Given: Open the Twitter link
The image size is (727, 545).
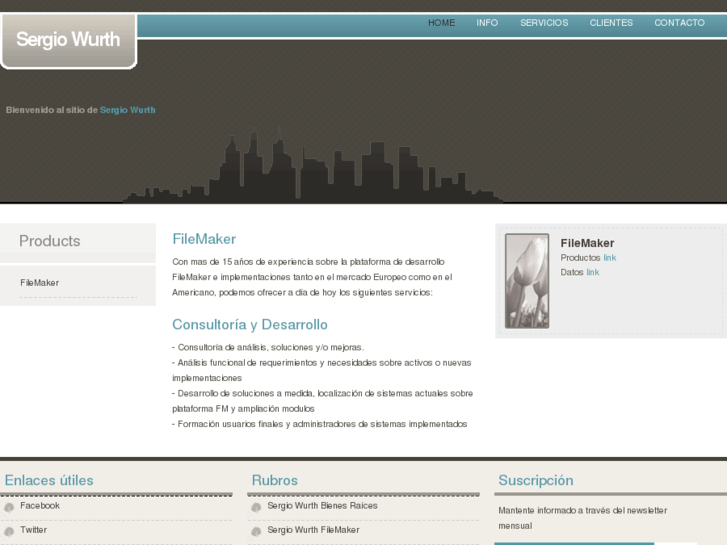Looking at the screenshot, I should tap(33, 530).
